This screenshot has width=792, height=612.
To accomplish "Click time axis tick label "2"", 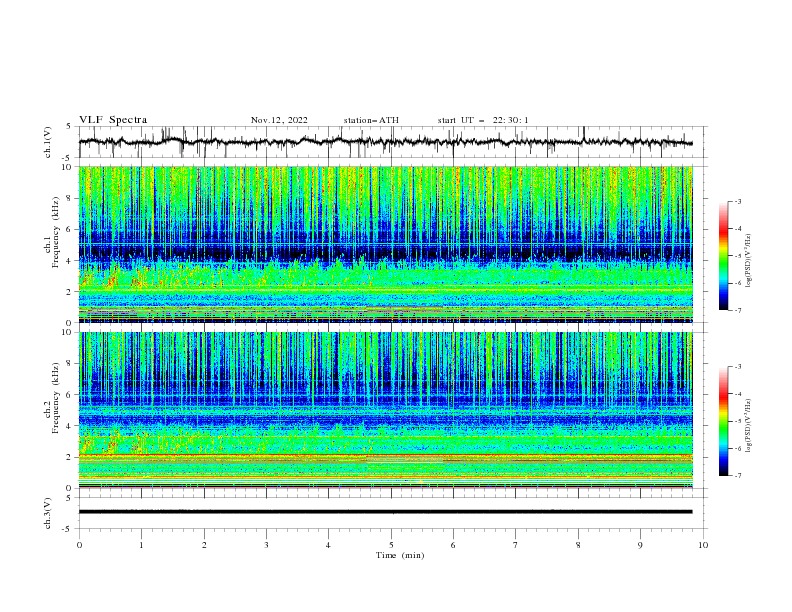I will click(x=204, y=545).
